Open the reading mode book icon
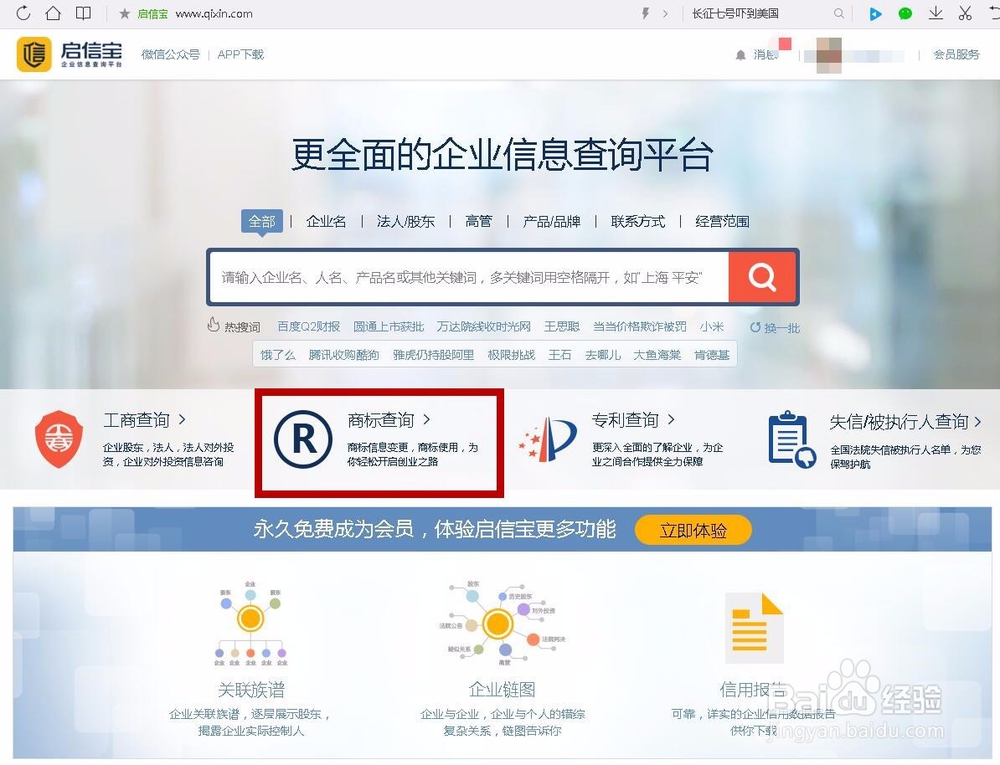 pos(83,13)
